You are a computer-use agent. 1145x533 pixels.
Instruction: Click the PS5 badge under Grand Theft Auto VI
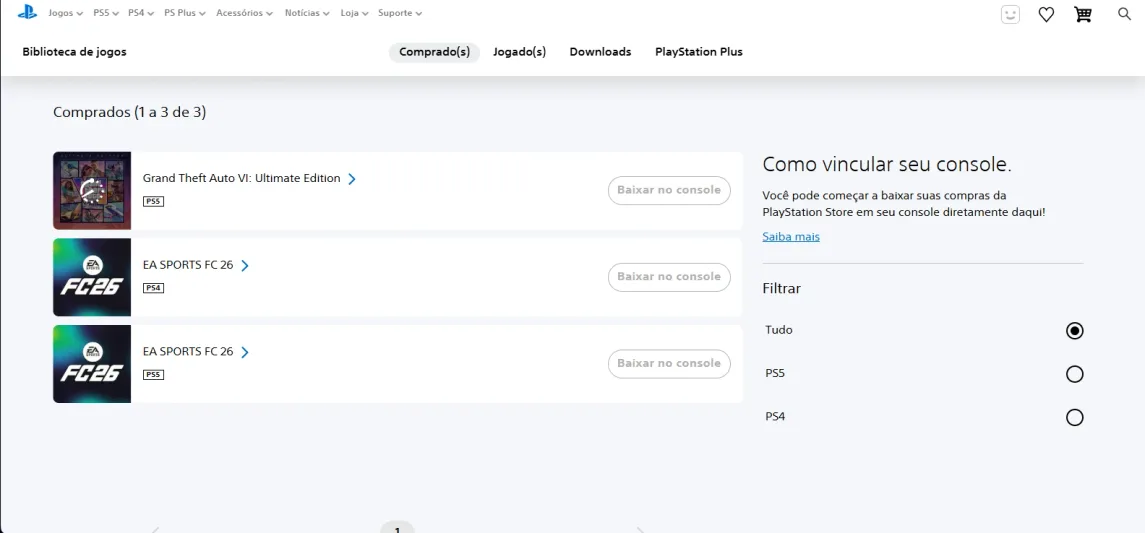(x=153, y=201)
